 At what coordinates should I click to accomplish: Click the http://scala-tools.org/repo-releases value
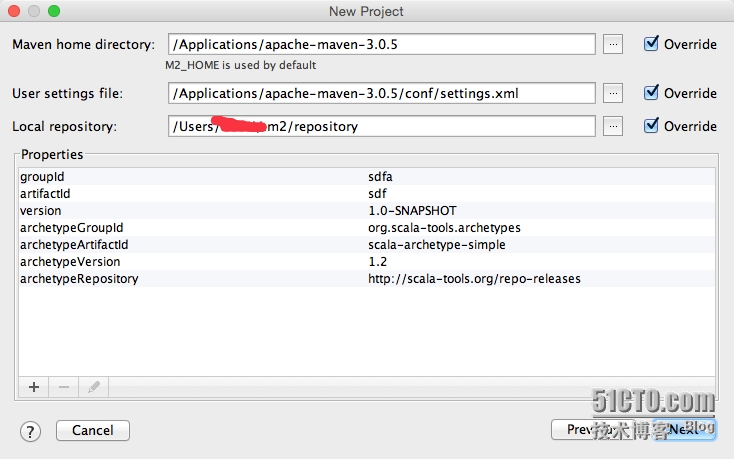pos(474,279)
